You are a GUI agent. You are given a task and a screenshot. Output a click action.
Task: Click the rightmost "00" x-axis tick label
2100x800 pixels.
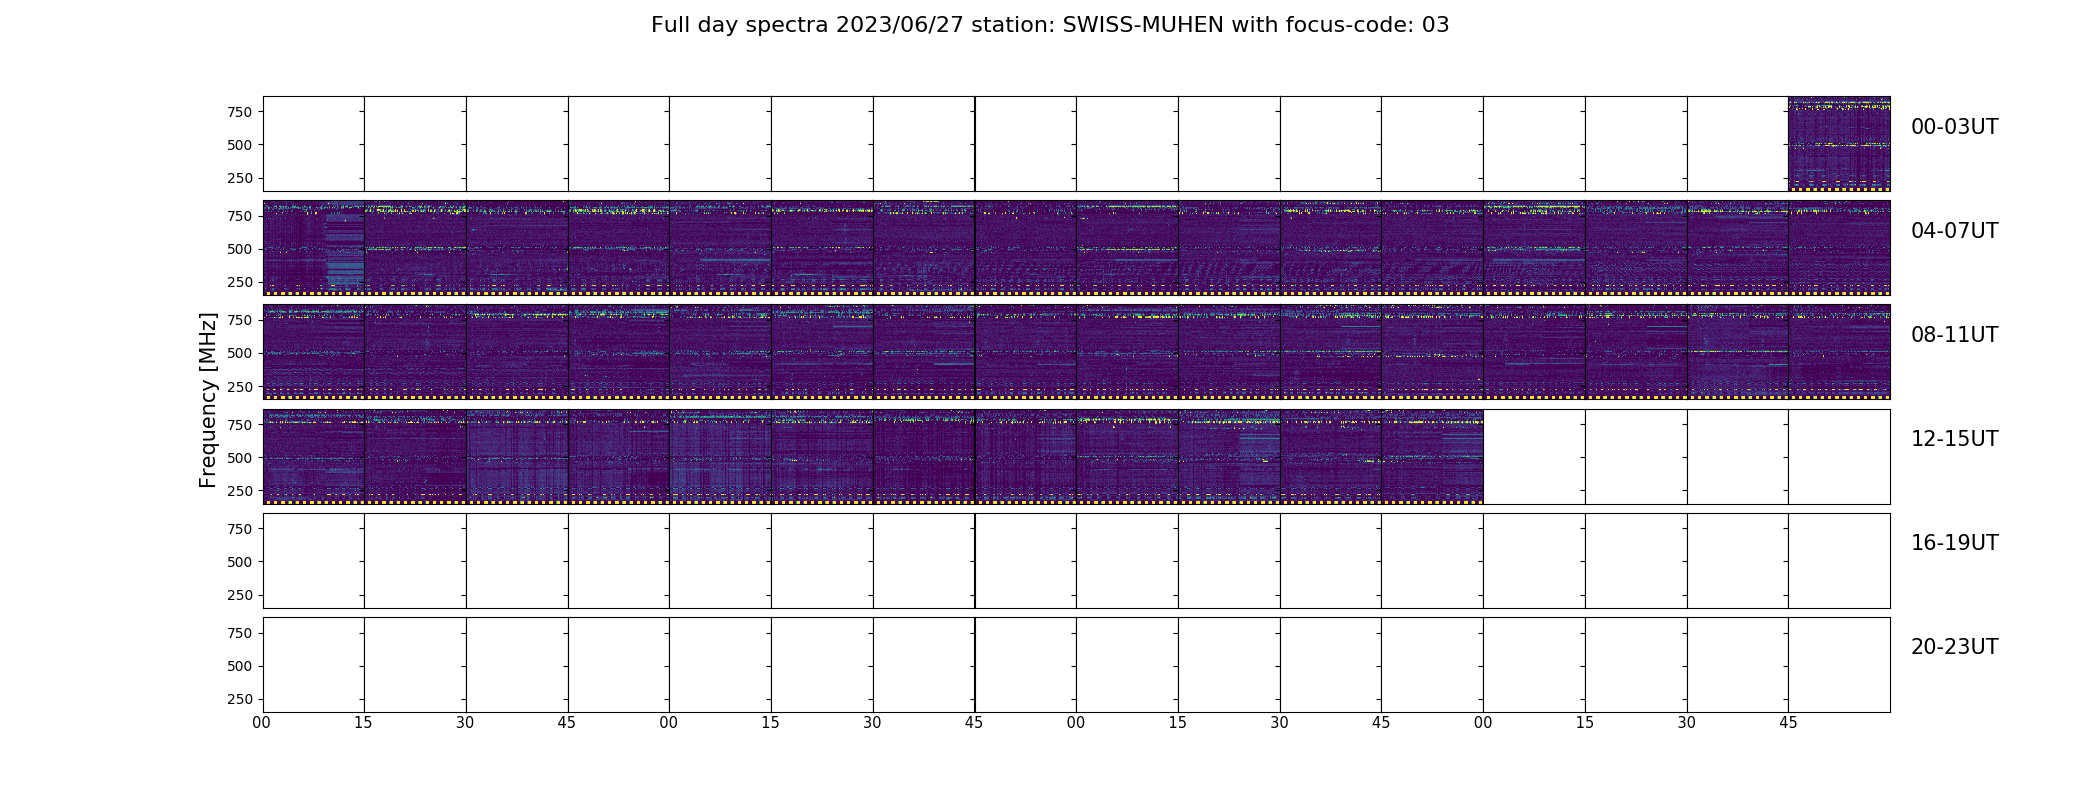point(1483,723)
